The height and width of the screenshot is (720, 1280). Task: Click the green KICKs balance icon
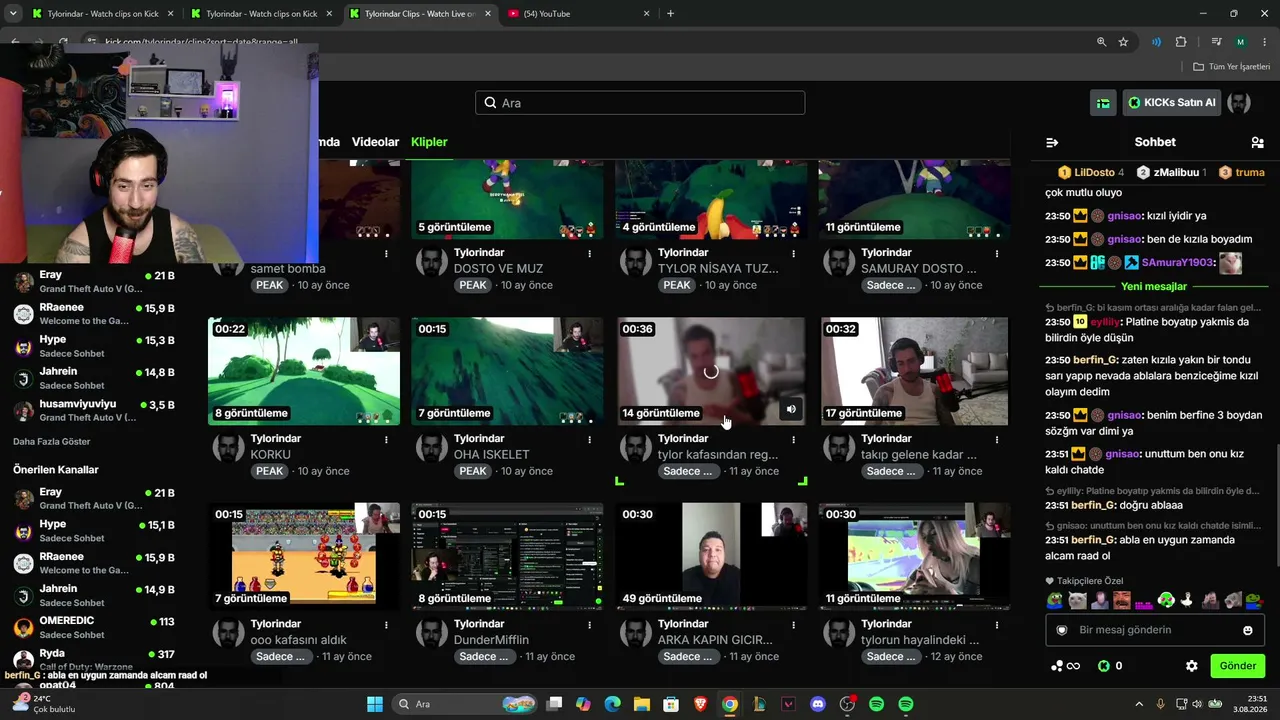(x=1104, y=666)
